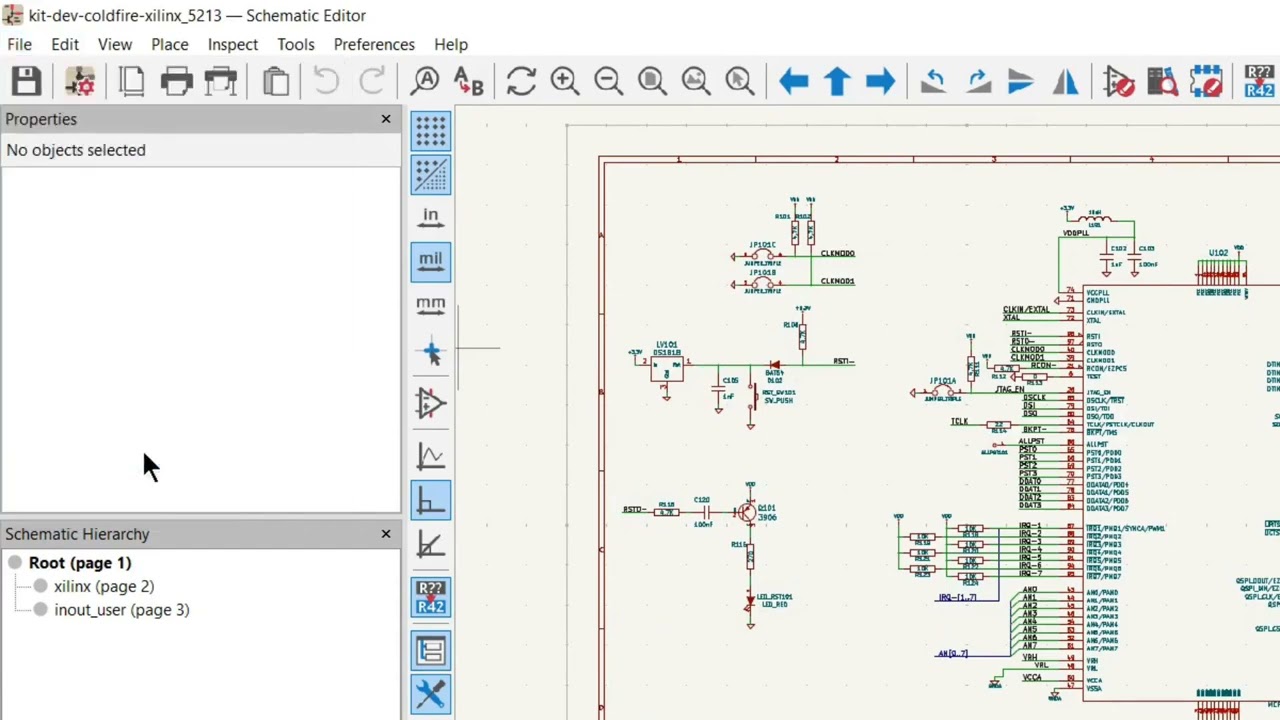Image resolution: width=1280 pixels, height=720 pixels.
Task: Rotate clockwise icon
Action: 977,81
